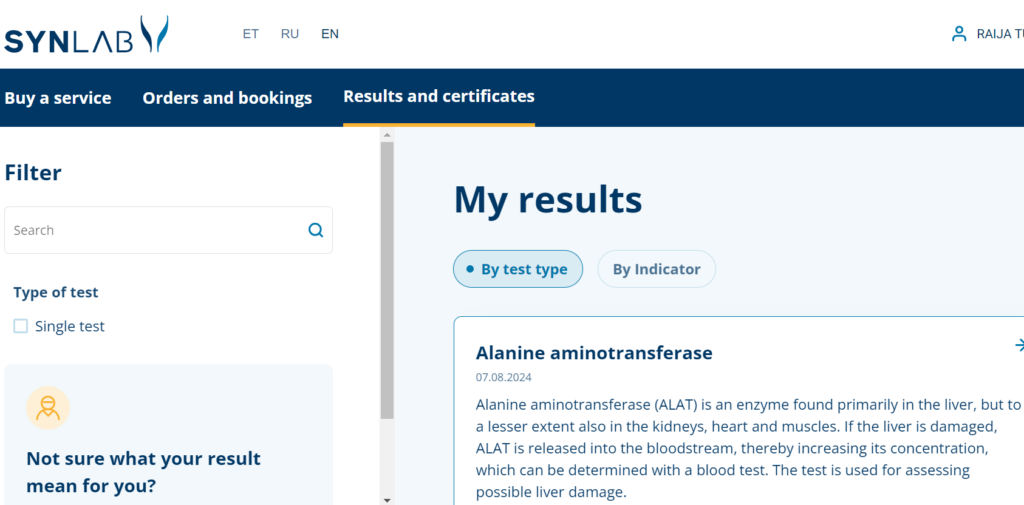
Task: Click the filter panel scroll up arrow
Action: coord(387,135)
